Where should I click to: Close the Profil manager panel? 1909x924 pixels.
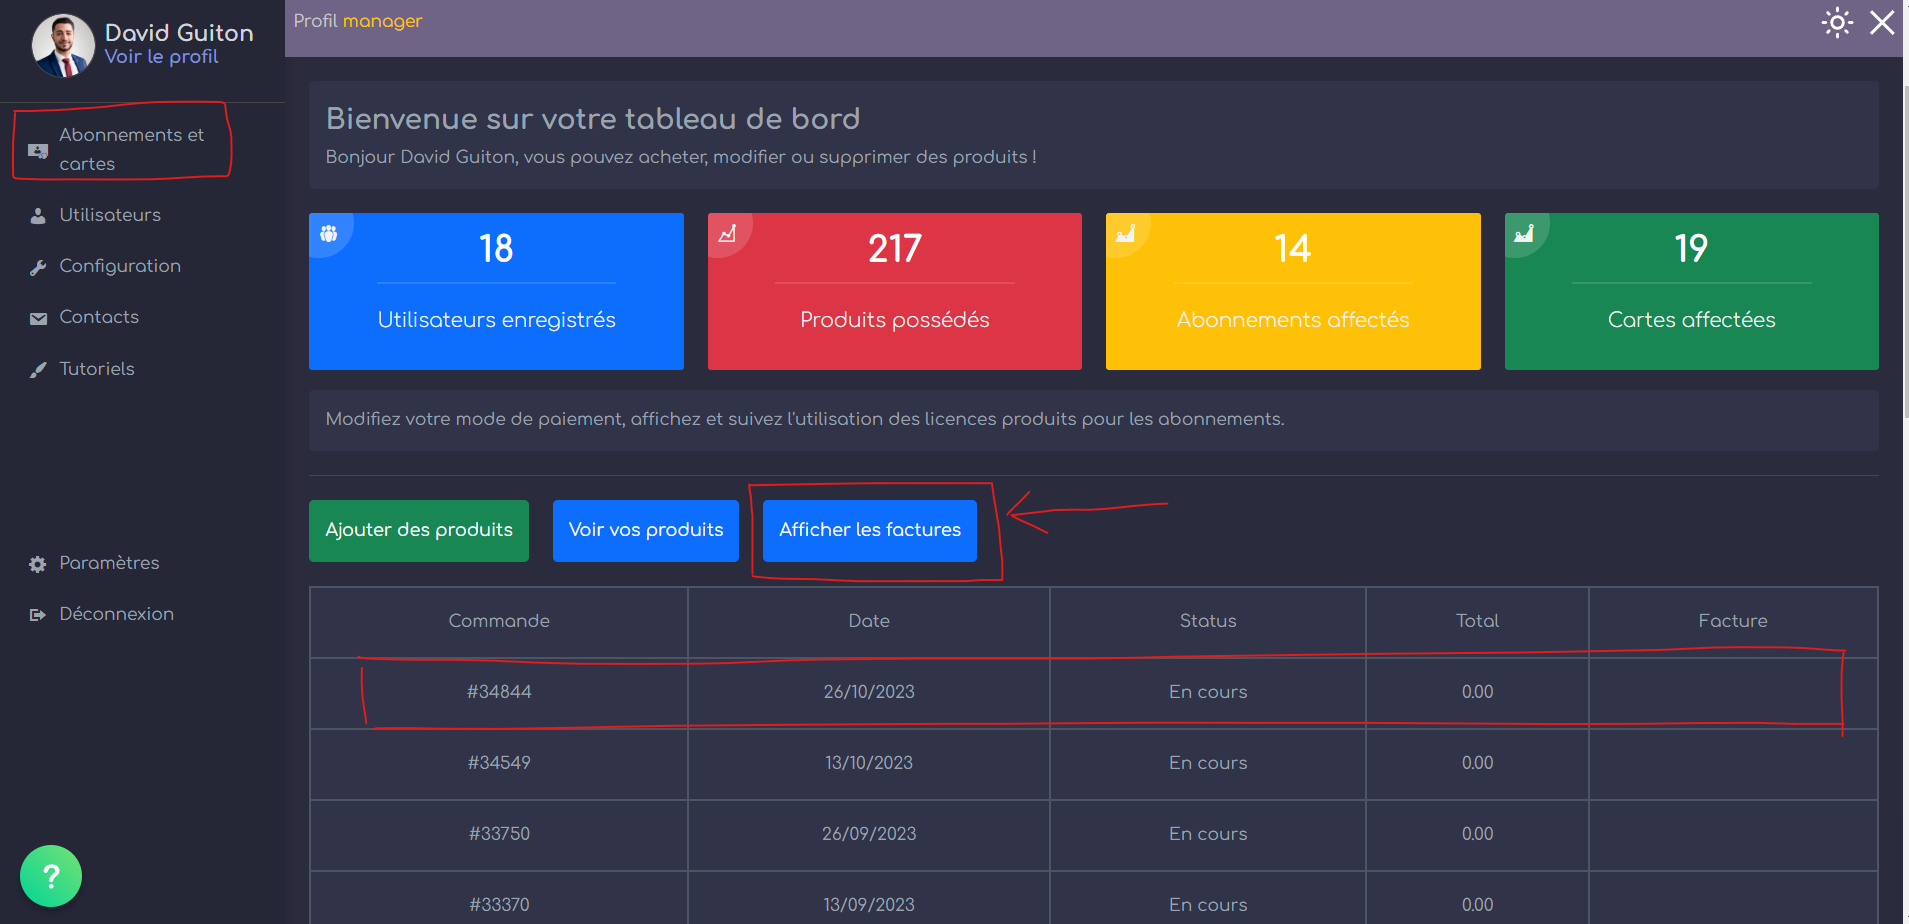(1882, 23)
